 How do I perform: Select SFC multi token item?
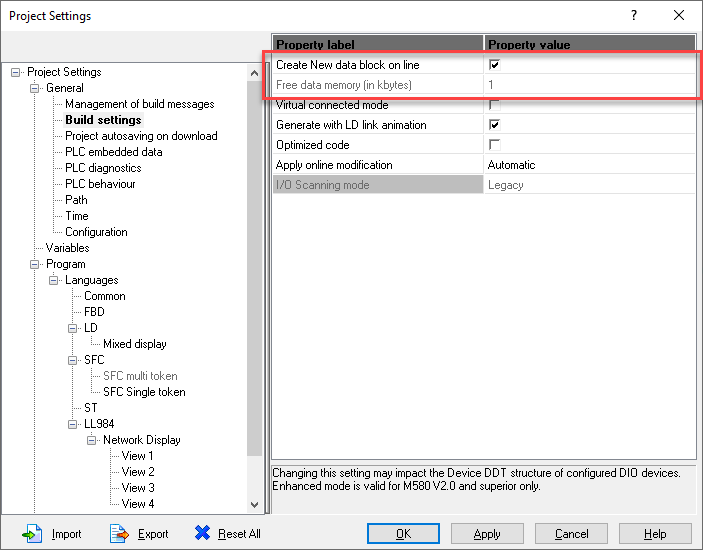pyautogui.click(x=140, y=376)
